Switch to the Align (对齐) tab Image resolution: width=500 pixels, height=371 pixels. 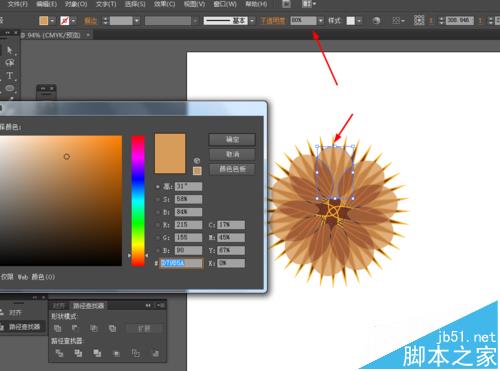[59, 306]
